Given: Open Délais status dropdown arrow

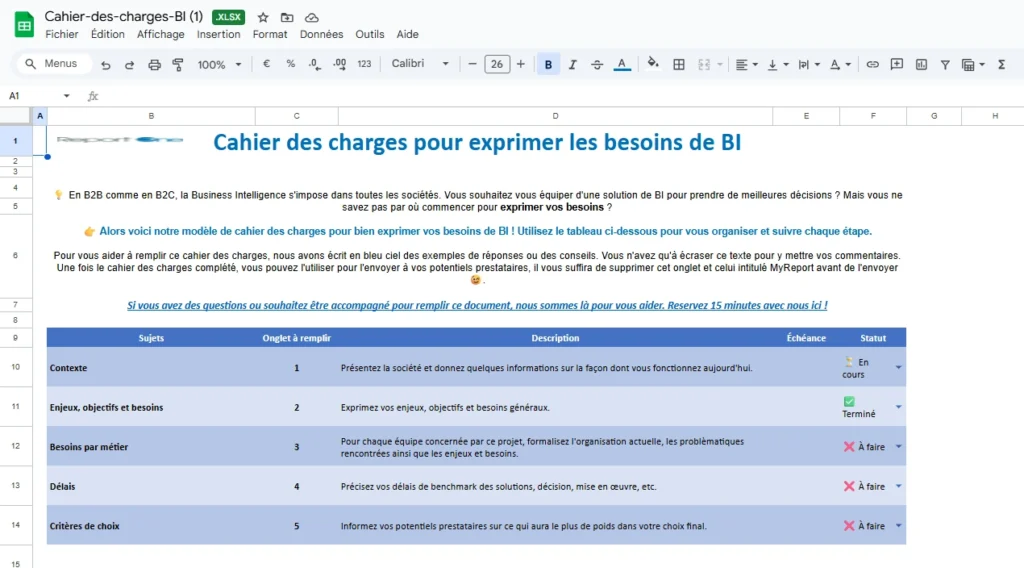Looking at the screenshot, I should [x=899, y=486].
